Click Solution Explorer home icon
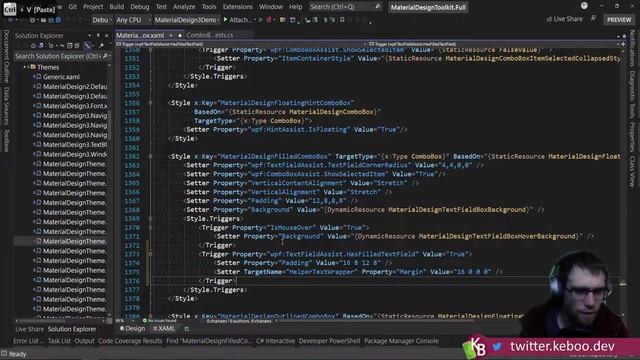 33,45
